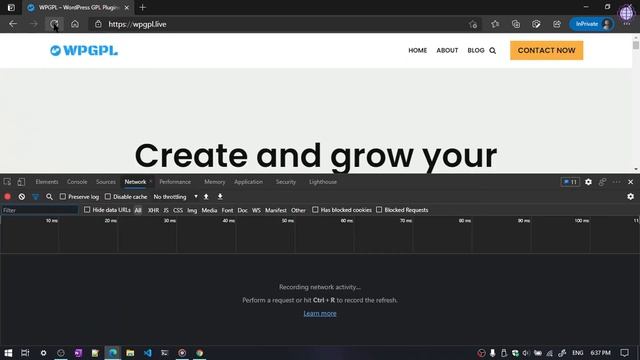Image resolution: width=640 pixels, height=360 pixels.
Task: Check the Blocked Requests checkbox
Action: tap(379, 210)
